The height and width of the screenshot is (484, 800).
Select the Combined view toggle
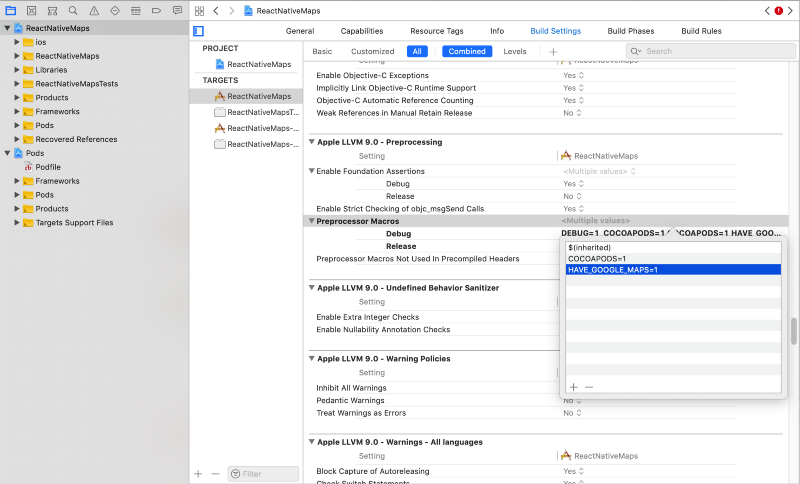pos(466,51)
